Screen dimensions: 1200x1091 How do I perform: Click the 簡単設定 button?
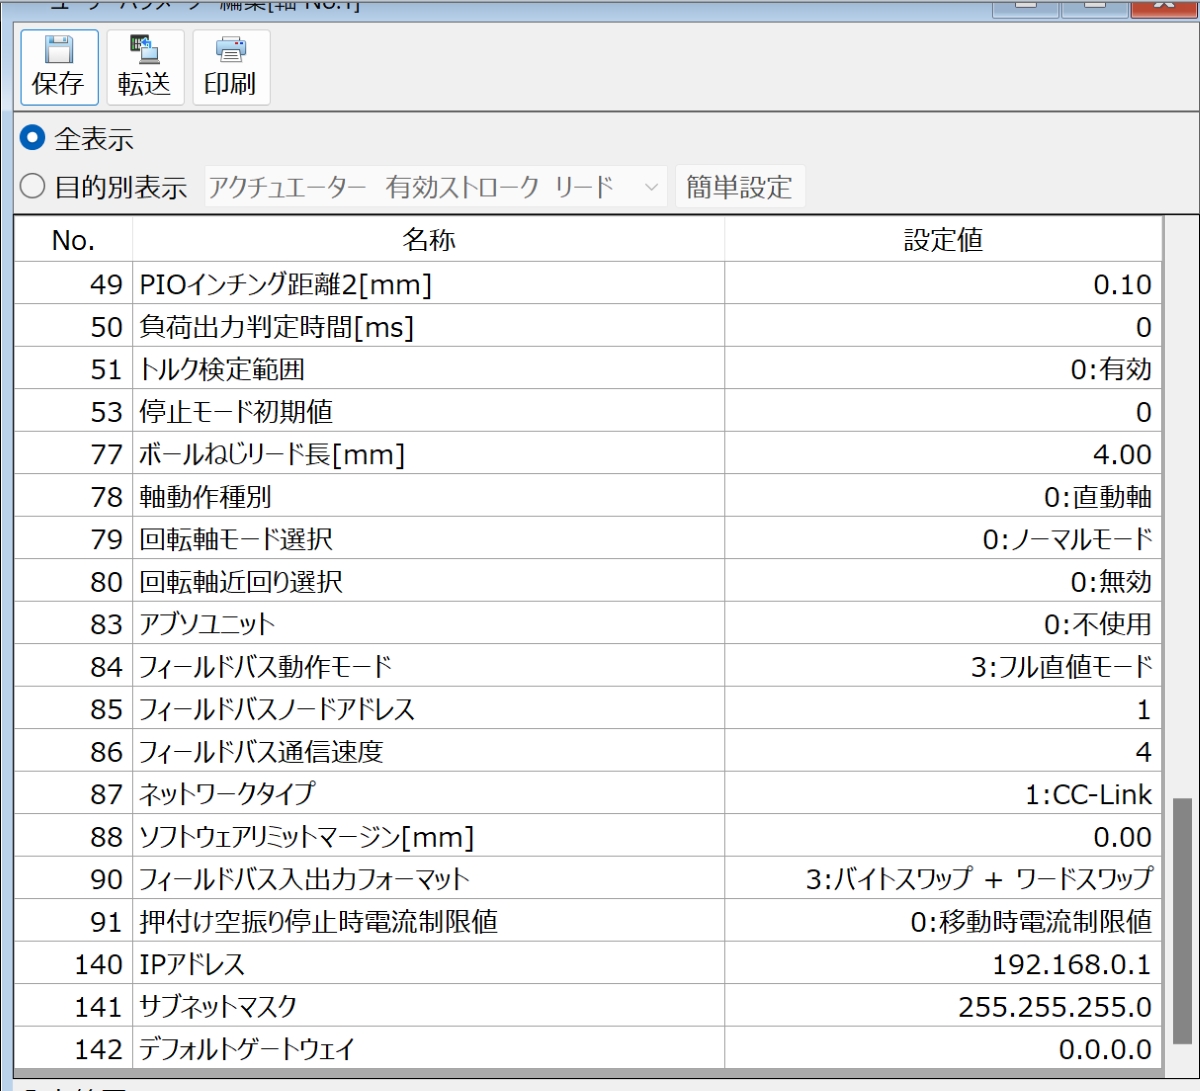click(x=740, y=186)
